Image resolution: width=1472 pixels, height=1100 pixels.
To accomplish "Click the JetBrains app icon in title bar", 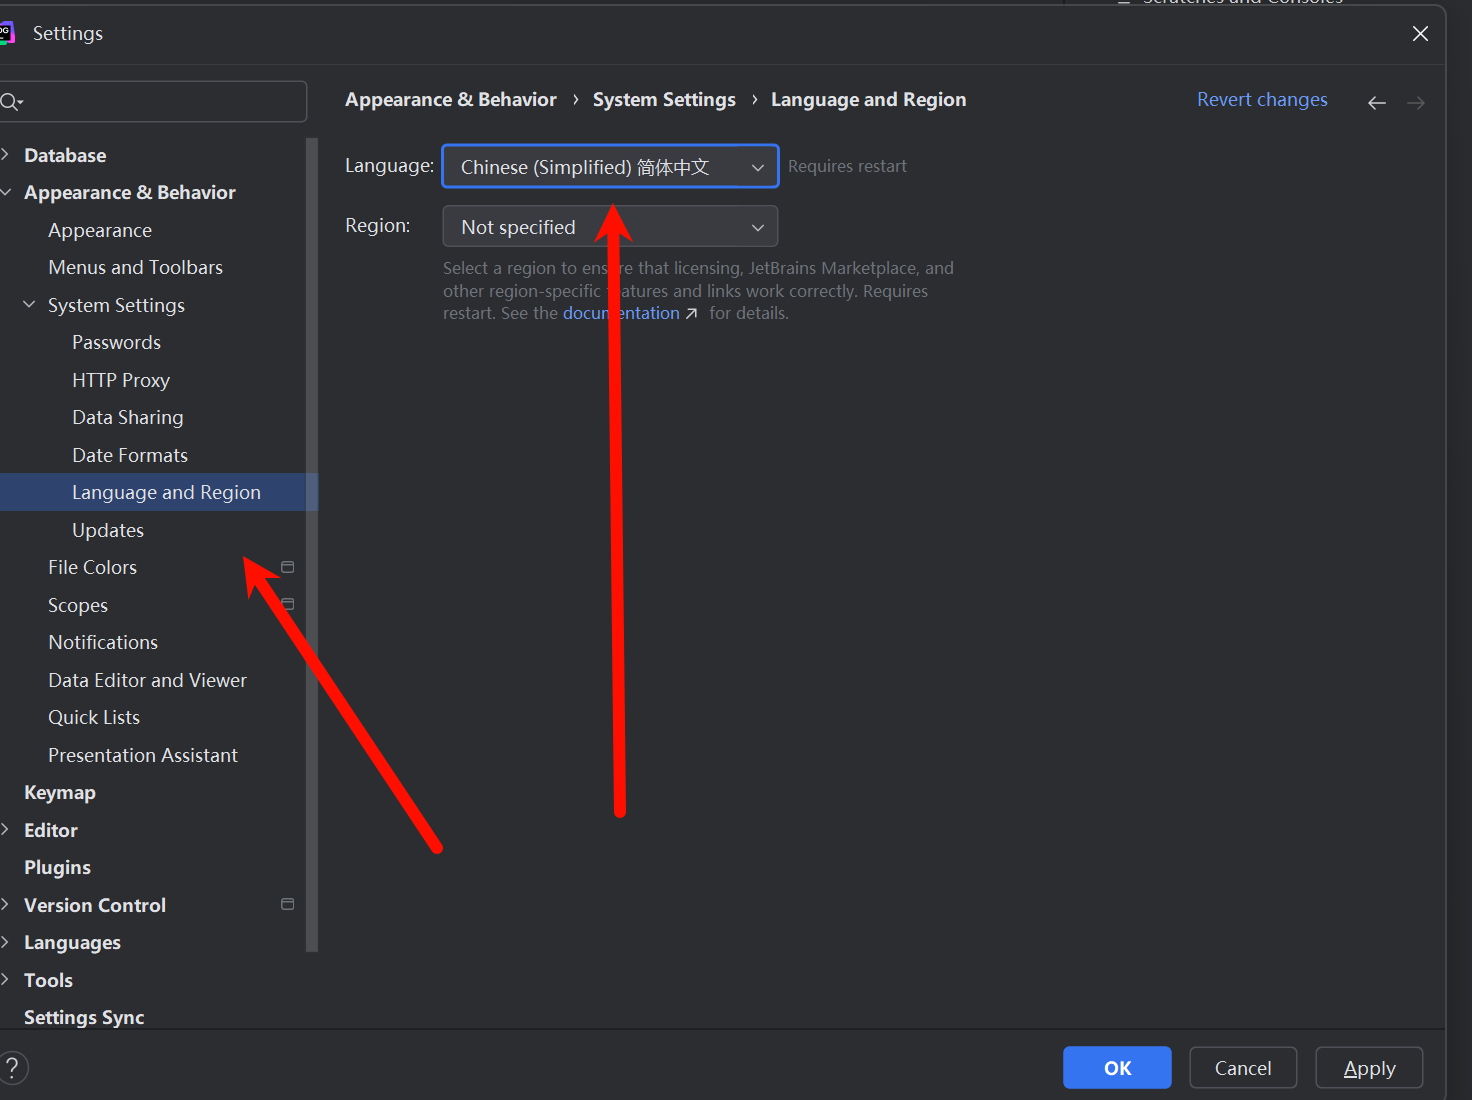I will pos(6,33).
